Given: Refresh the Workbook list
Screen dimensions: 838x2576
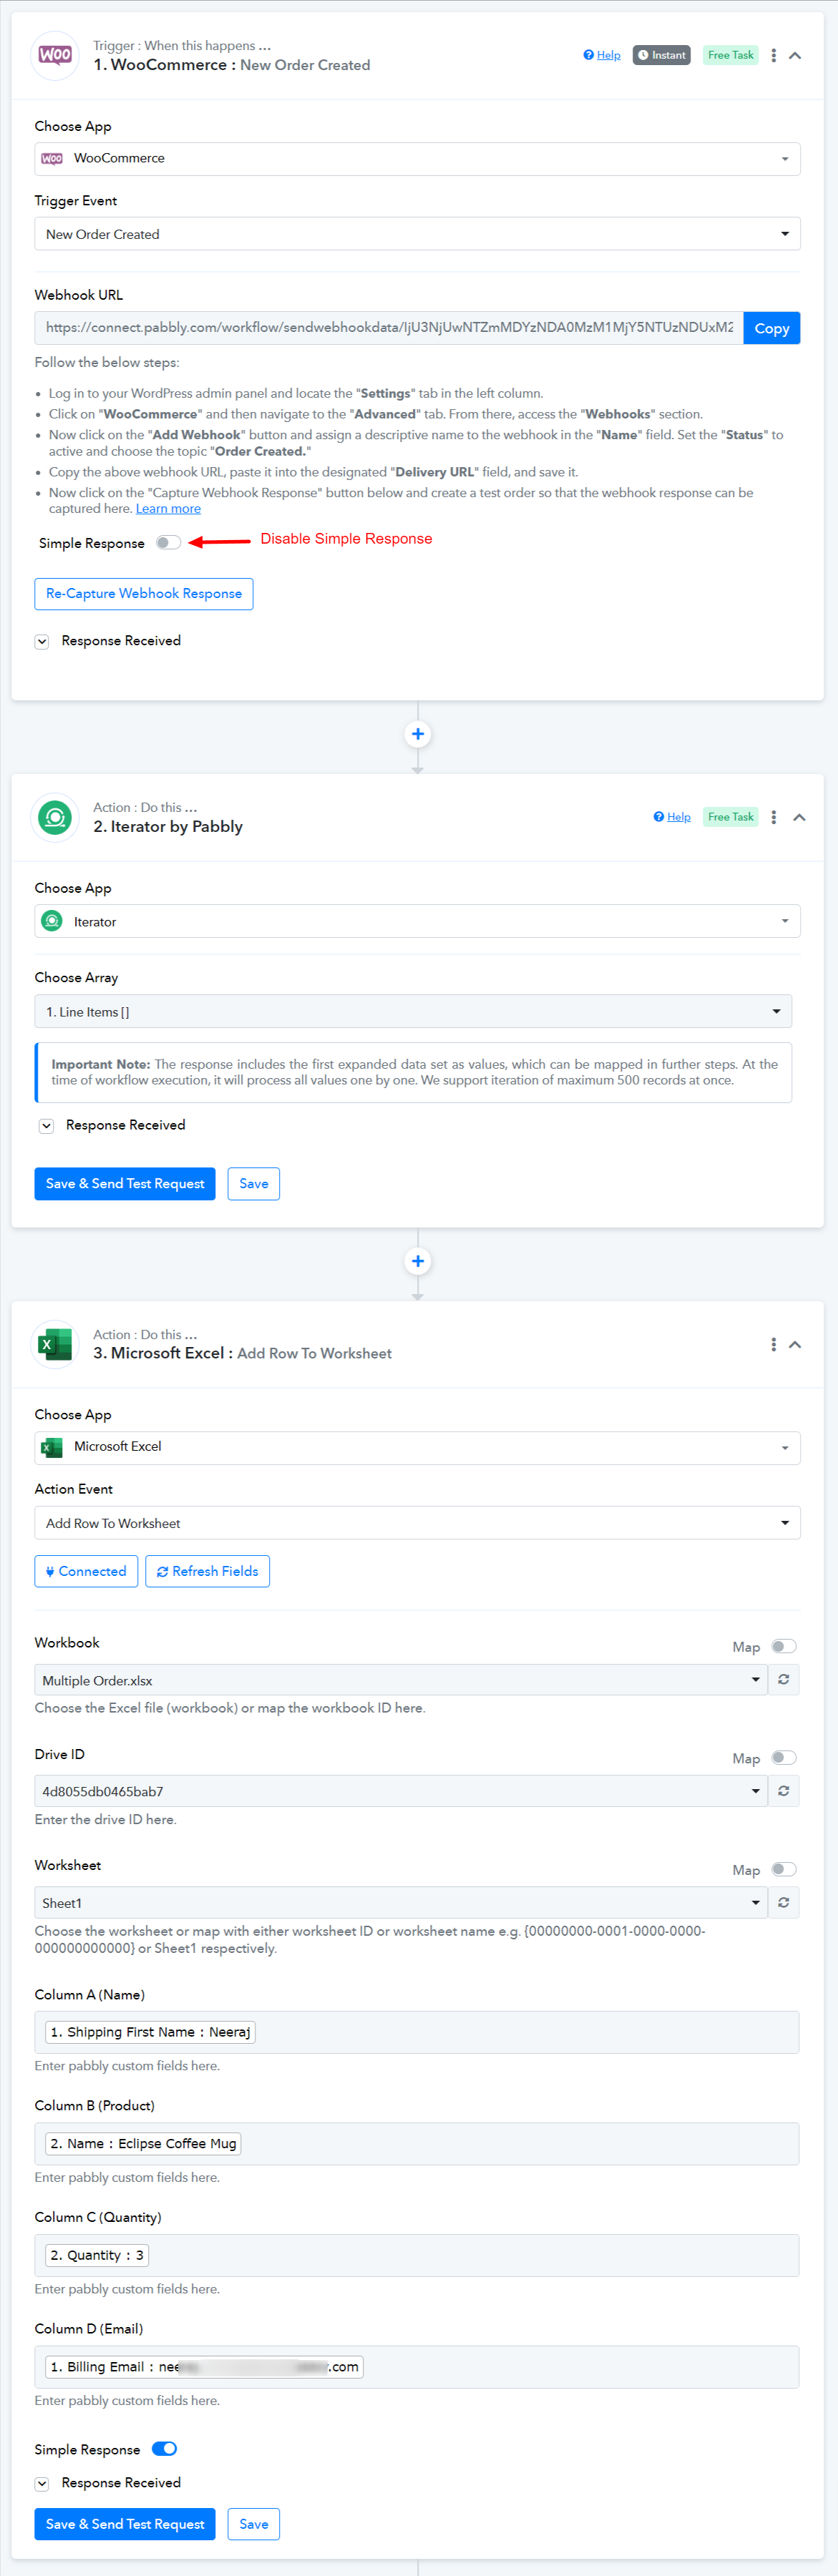Looking at the screenshot, I should [x=784, y=1680].
